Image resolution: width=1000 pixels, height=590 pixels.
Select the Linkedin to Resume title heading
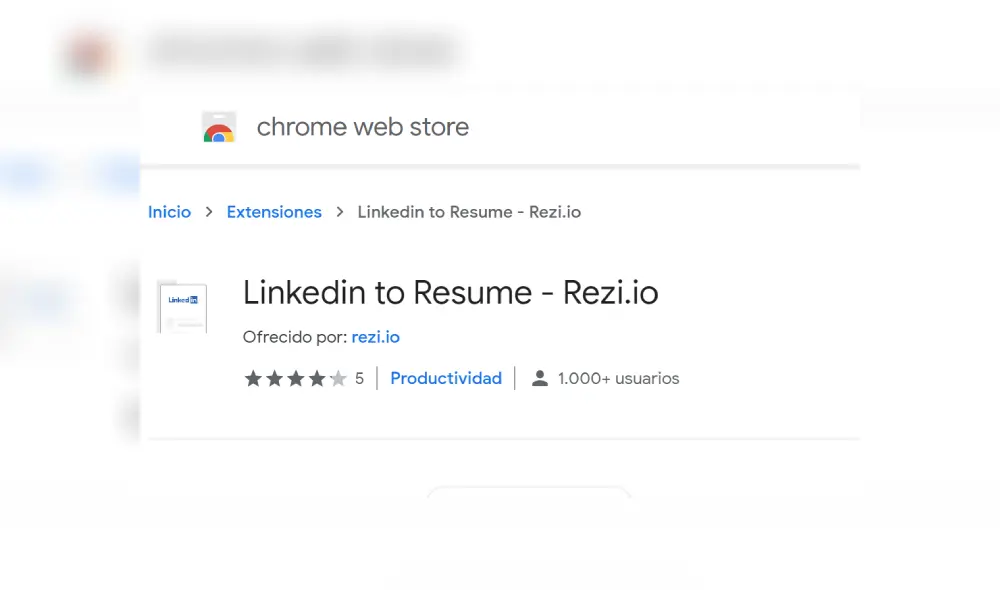[x=451, y=292]
